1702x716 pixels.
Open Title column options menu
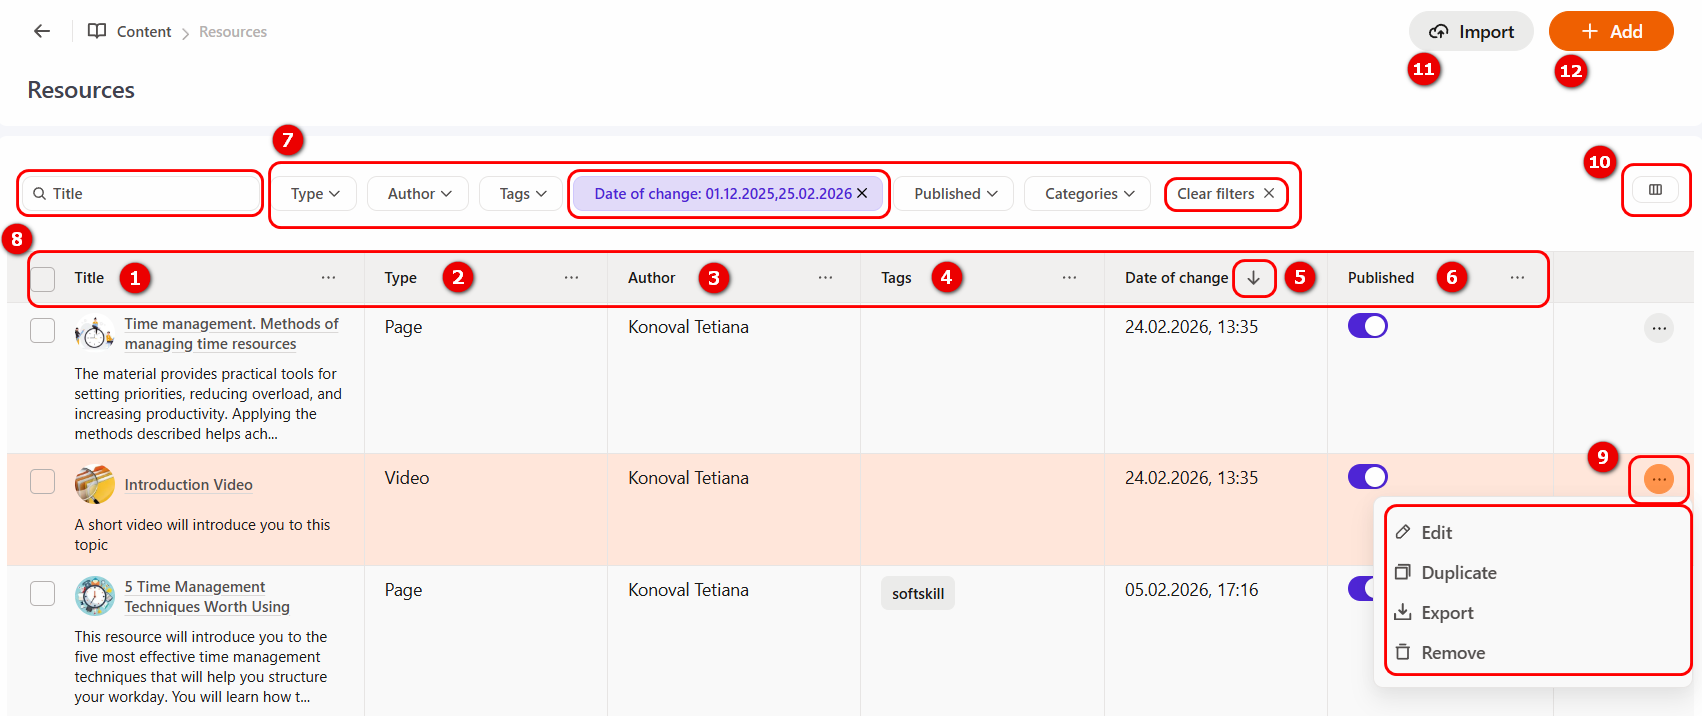pyautogui.click(x=328, y=278)
